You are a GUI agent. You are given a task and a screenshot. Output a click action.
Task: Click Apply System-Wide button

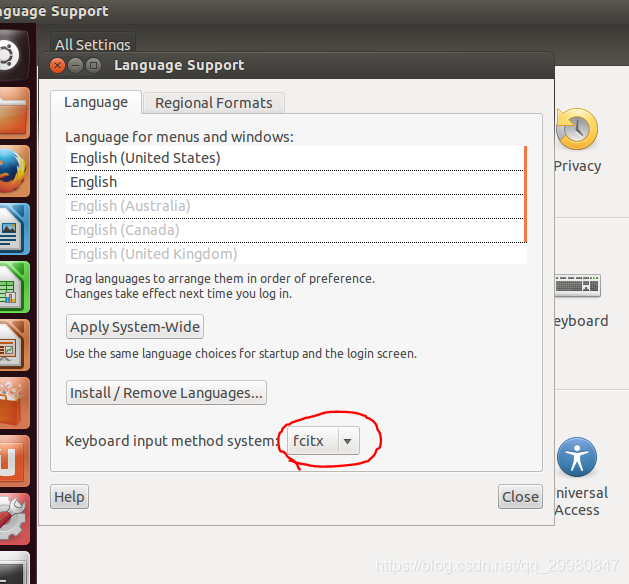[x=135, y=326]
